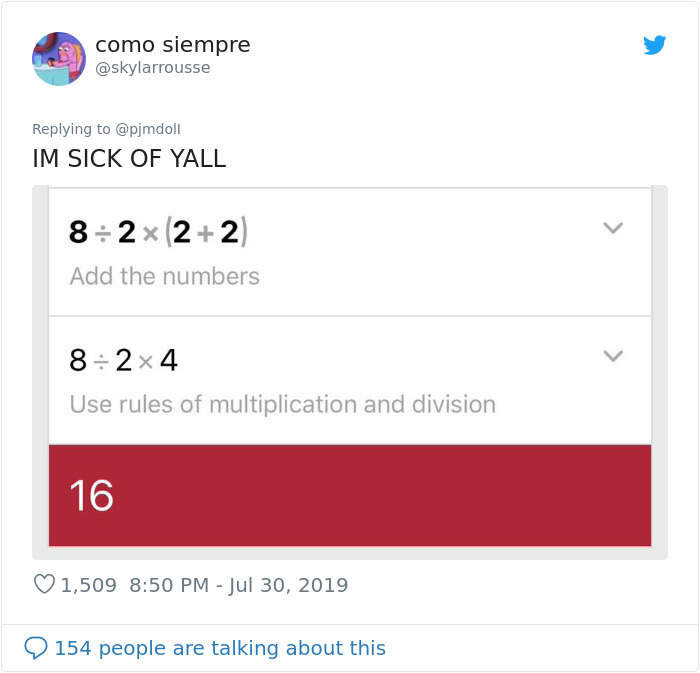Click the Twitter bird logo
This screenshot has height=673, width=700.
pos(655,45)
